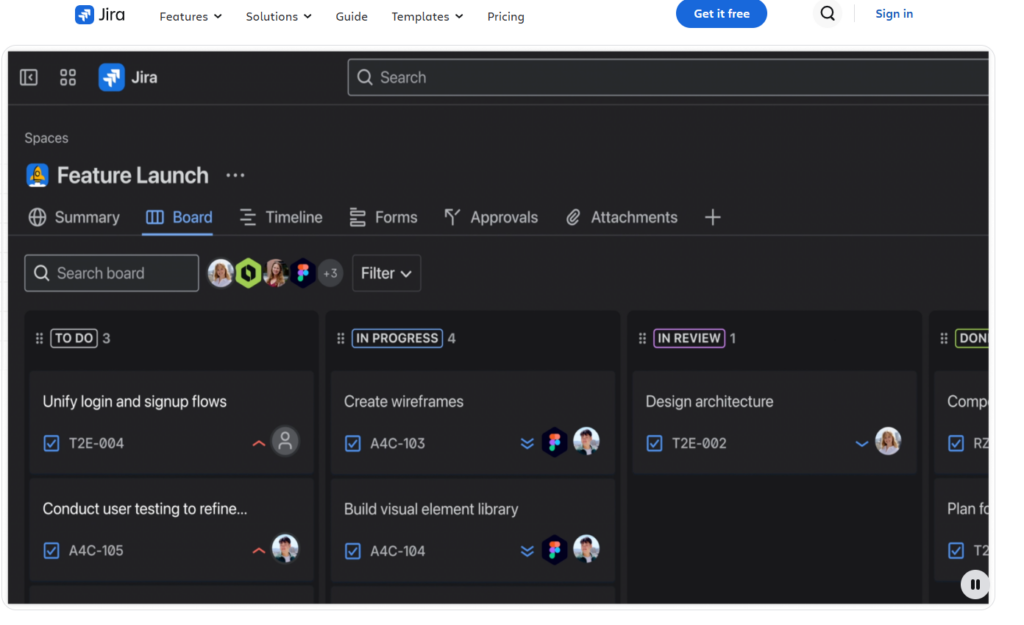Expand the Templates menu
Screen dimensions: 1024x625
pyautogui.click(x=427, y=16)
